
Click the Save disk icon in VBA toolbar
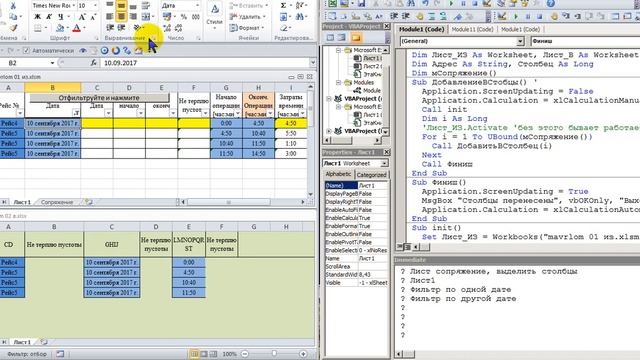(x=361, y=4)
